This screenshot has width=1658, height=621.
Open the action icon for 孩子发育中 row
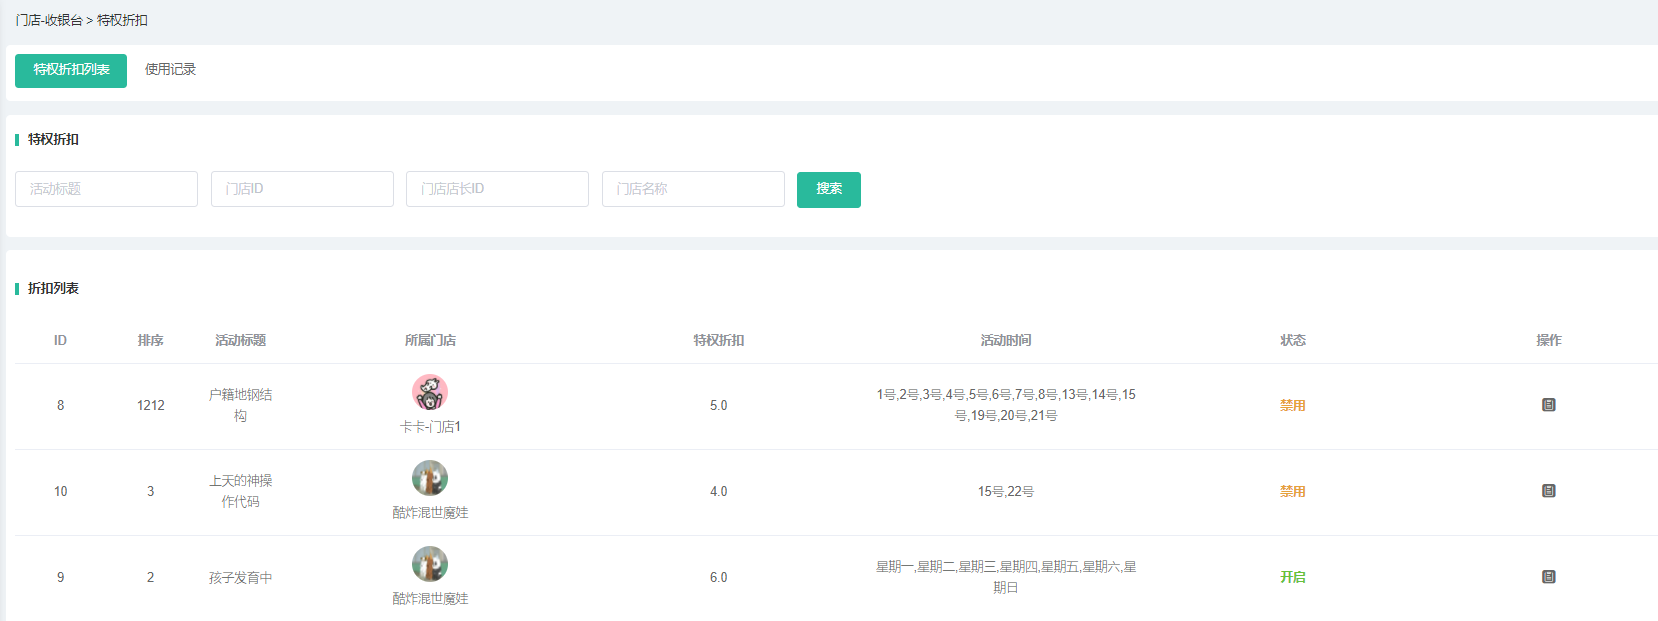click(x=1548, y=577)
